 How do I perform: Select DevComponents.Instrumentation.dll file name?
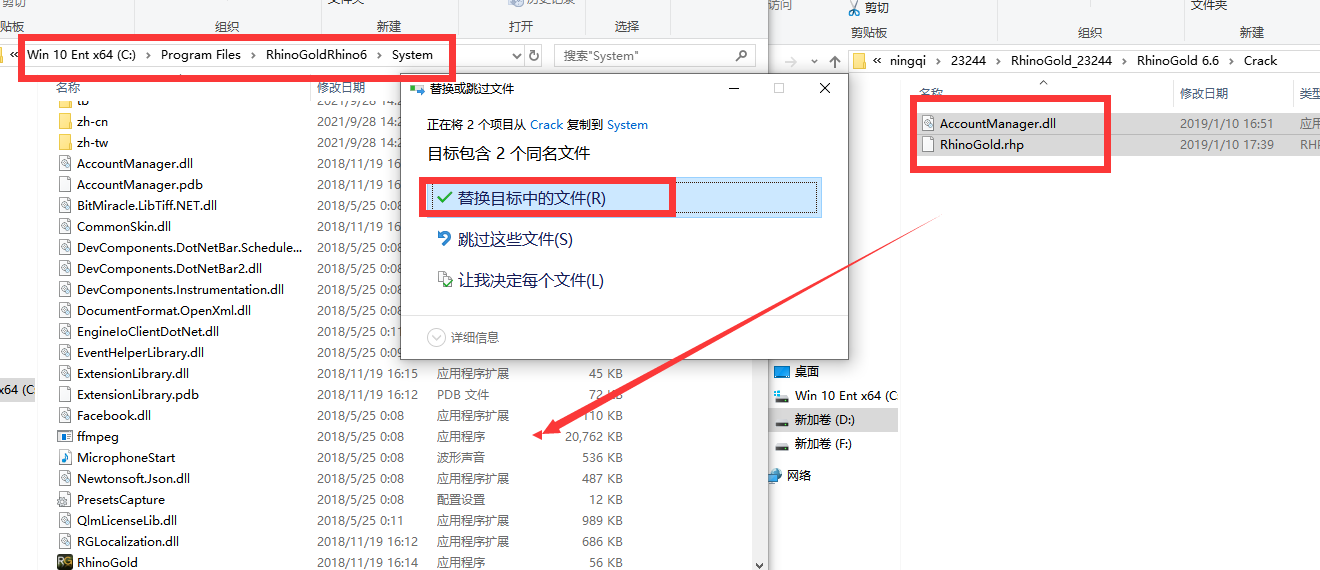pyautogui.click(x=180, y=290)
